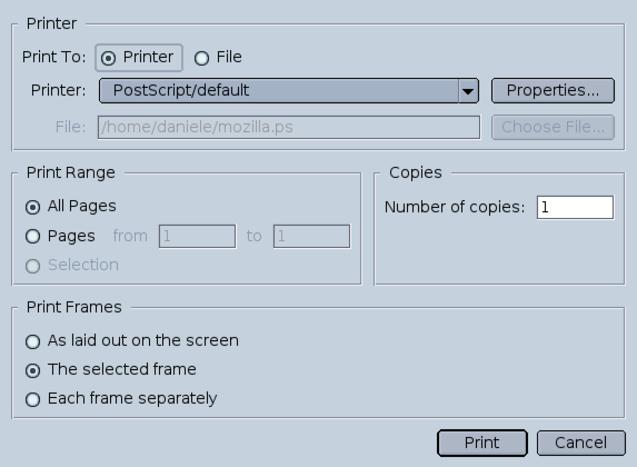Click the printer dropdown arrow button
637x467 pixels.
click(468, 91)
